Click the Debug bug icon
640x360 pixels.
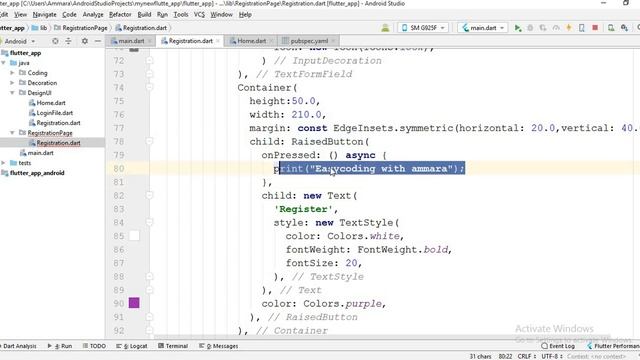click(x=530, y=28)
